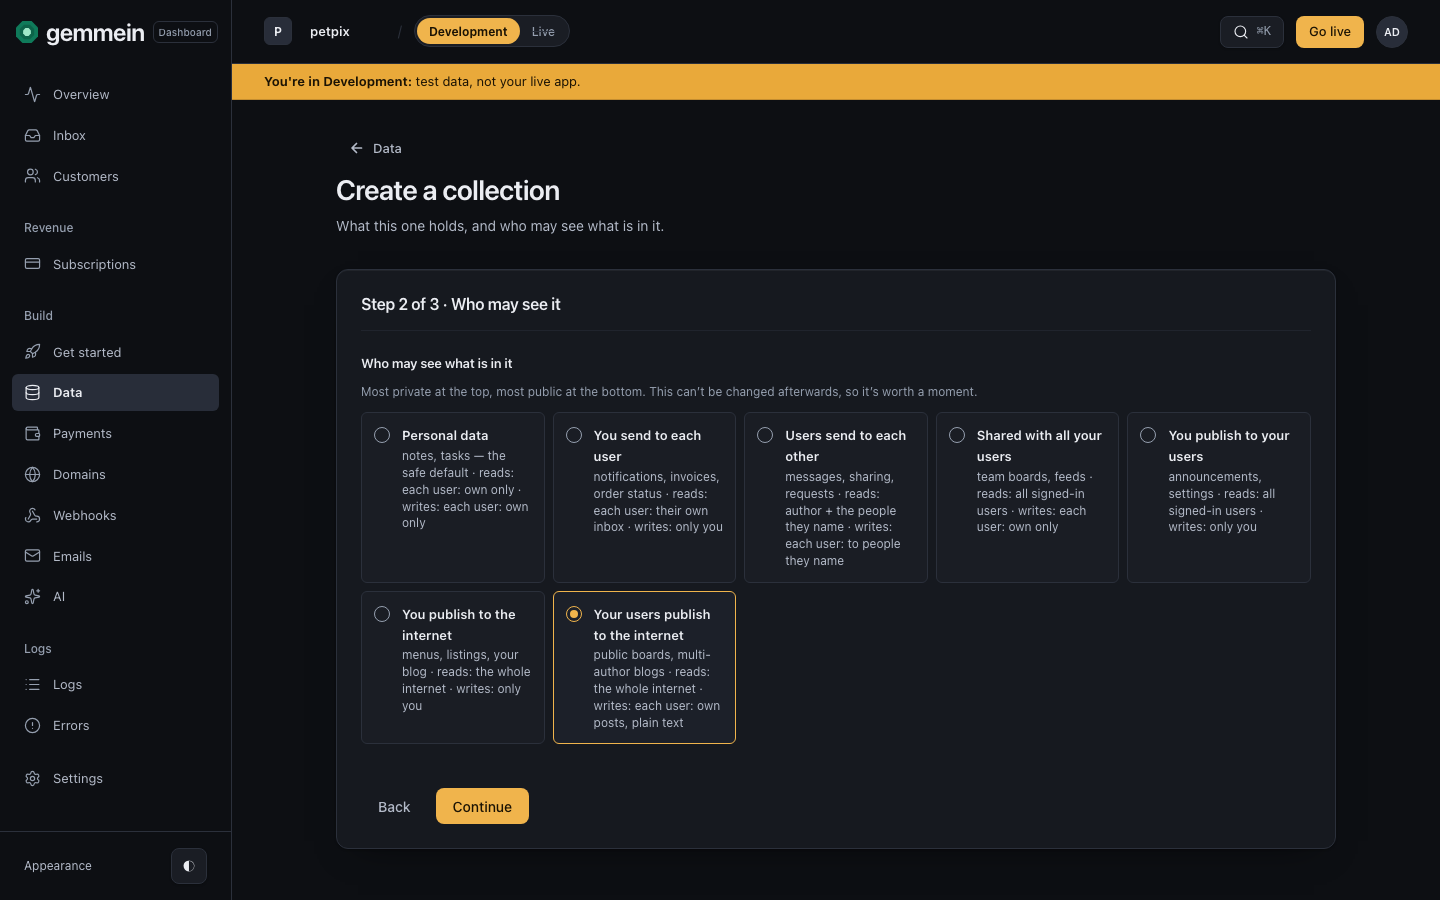This screenshot has width=1440, height=900.
Task: Click the AI sparkle icon
Action: coord(33,597)
